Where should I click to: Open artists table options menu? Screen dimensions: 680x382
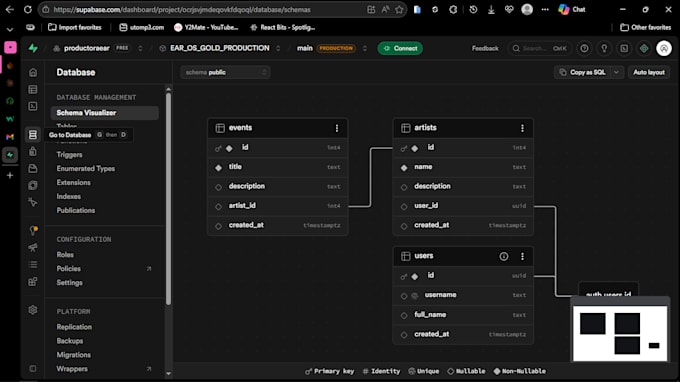click(x=522, y=128)
